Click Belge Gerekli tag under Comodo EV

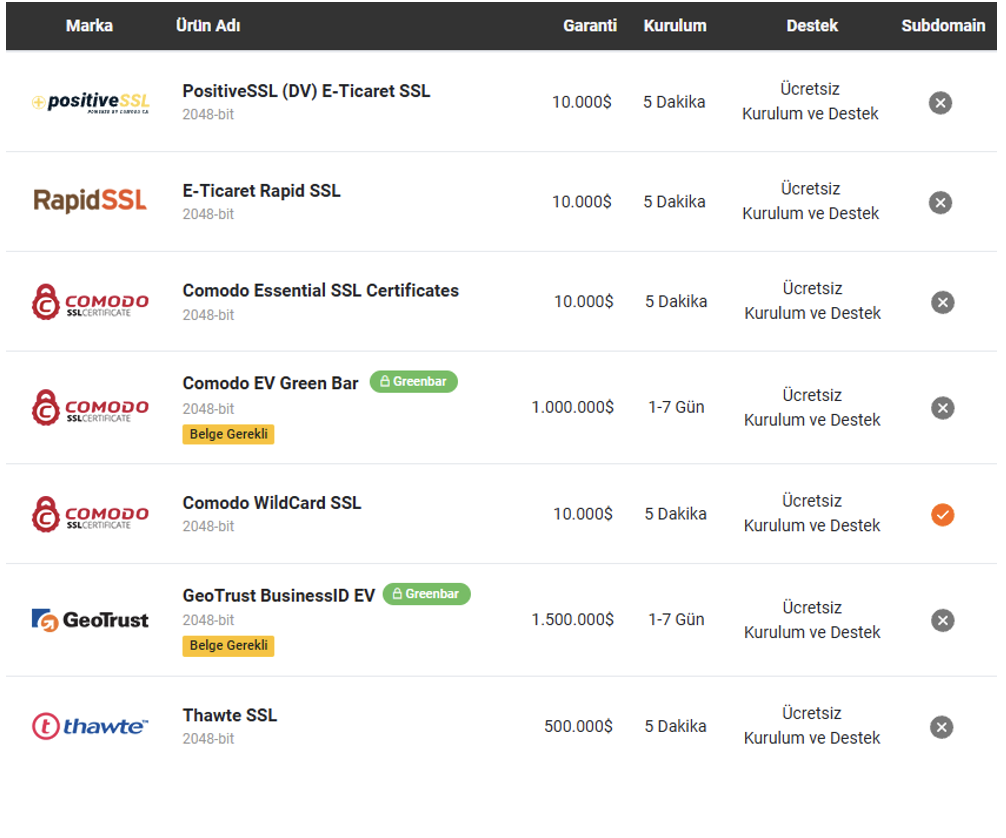coord(228,434)
